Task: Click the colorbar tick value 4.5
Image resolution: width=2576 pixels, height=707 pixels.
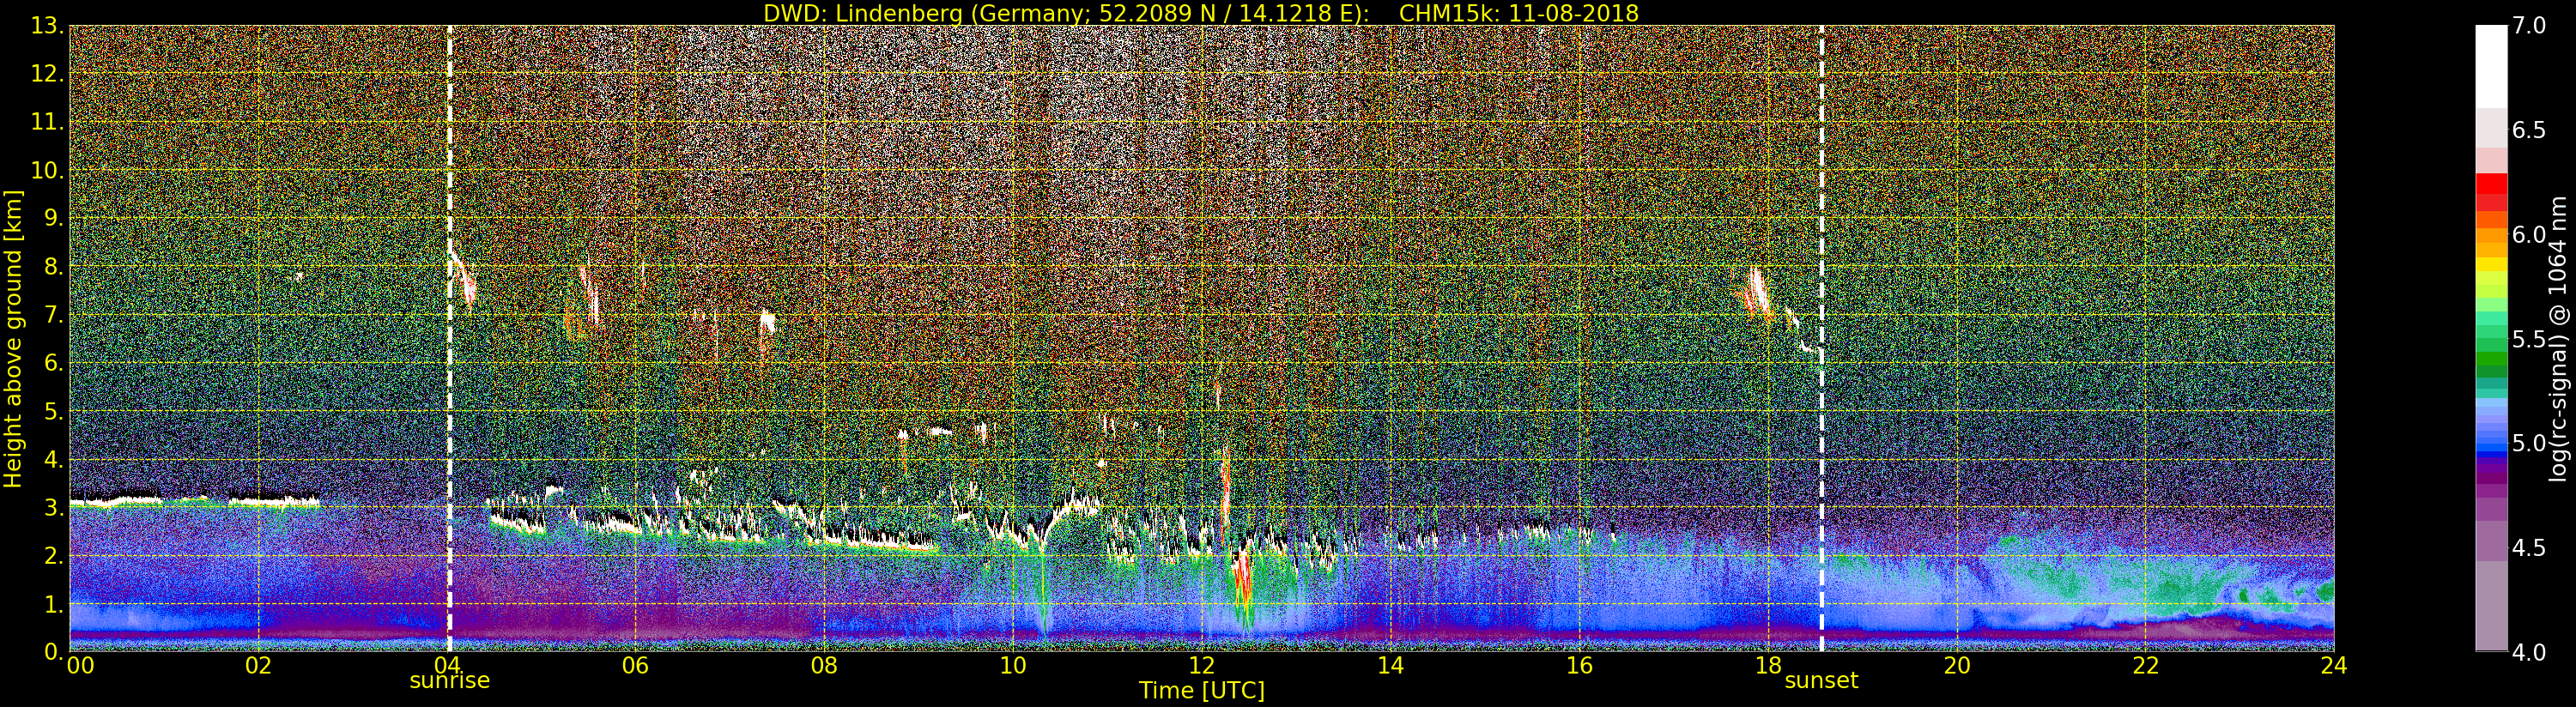Action: [x=2530, y=547]
